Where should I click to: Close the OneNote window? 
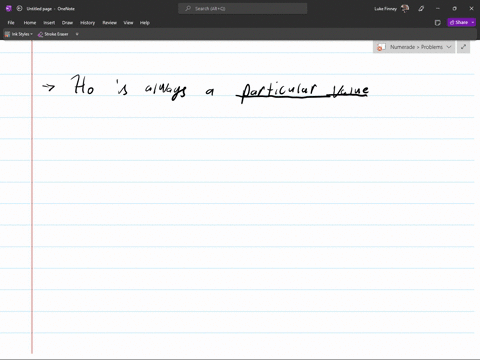(x=471, y=9)
